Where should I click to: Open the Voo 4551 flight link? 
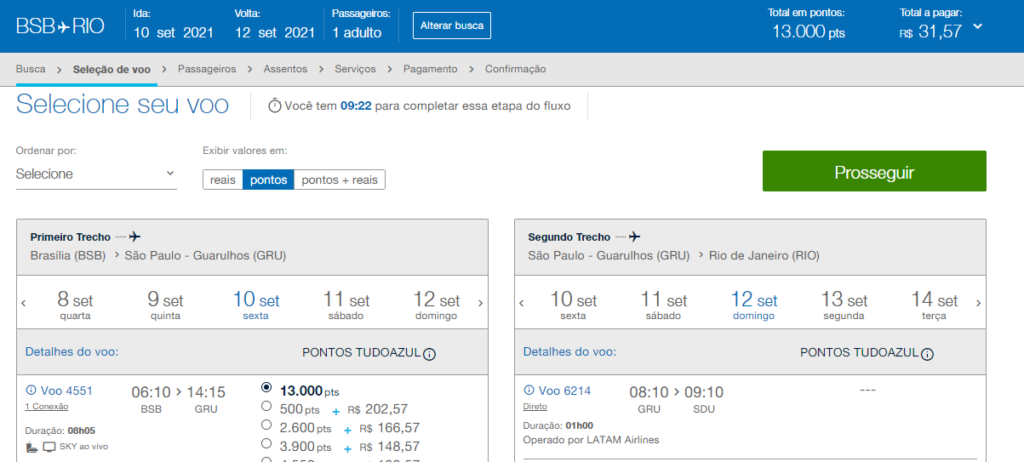pos(67,391)
